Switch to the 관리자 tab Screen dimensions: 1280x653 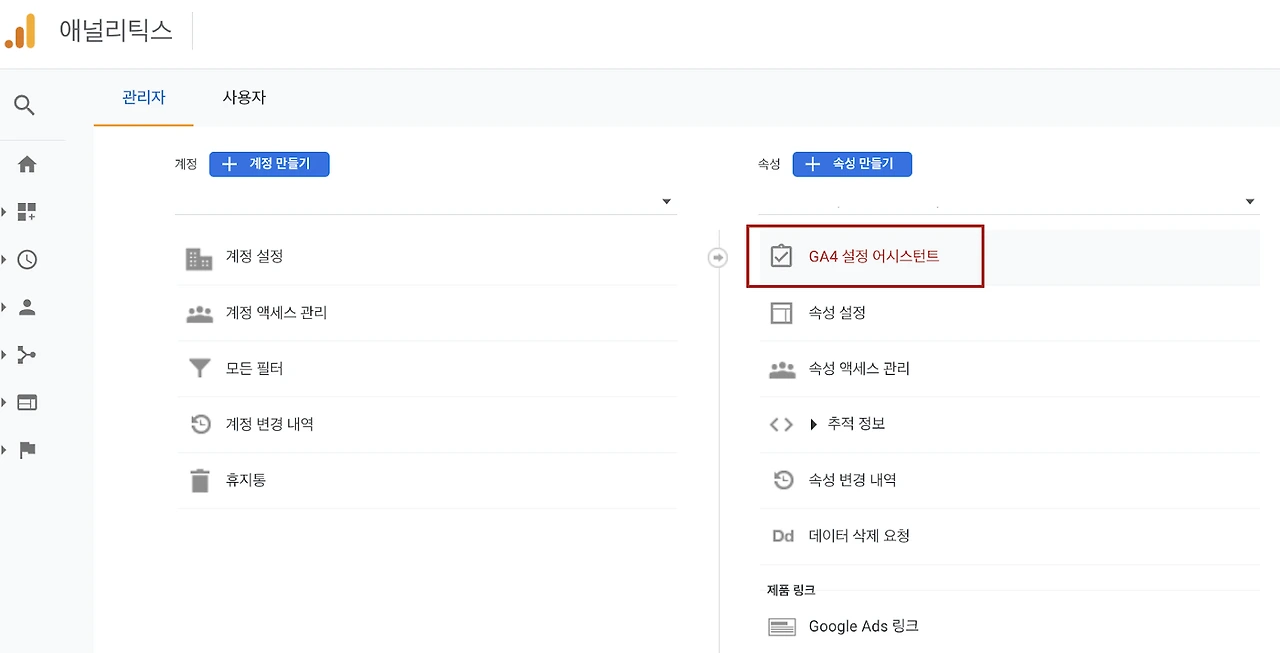click(144, 98)
